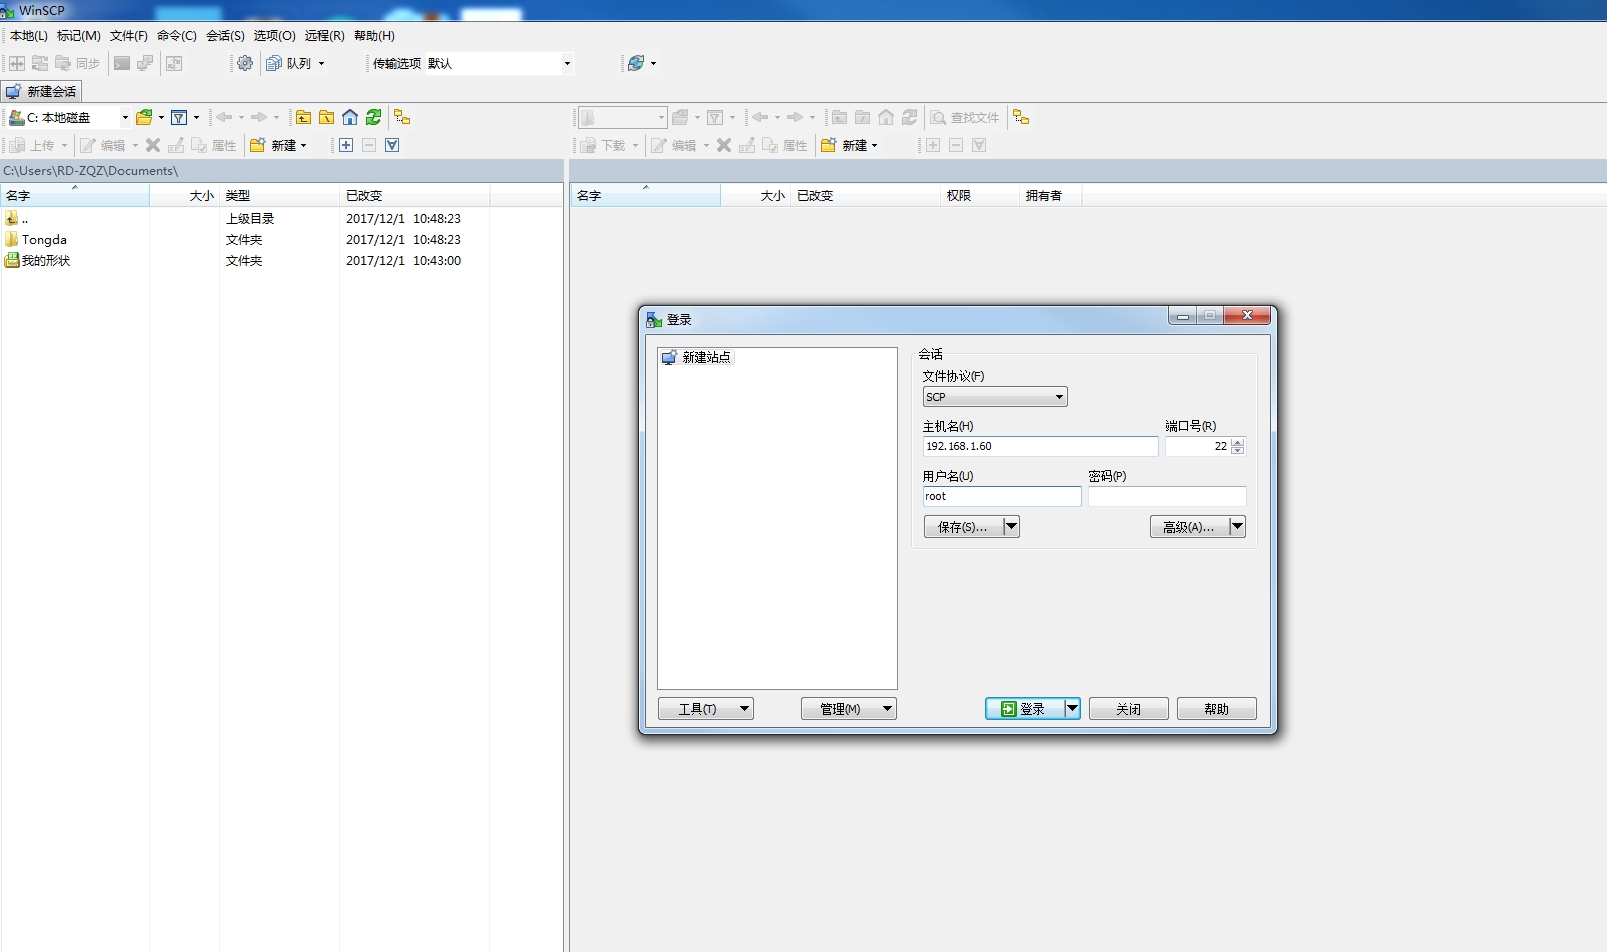Click local delete X icon

point(153,145)
